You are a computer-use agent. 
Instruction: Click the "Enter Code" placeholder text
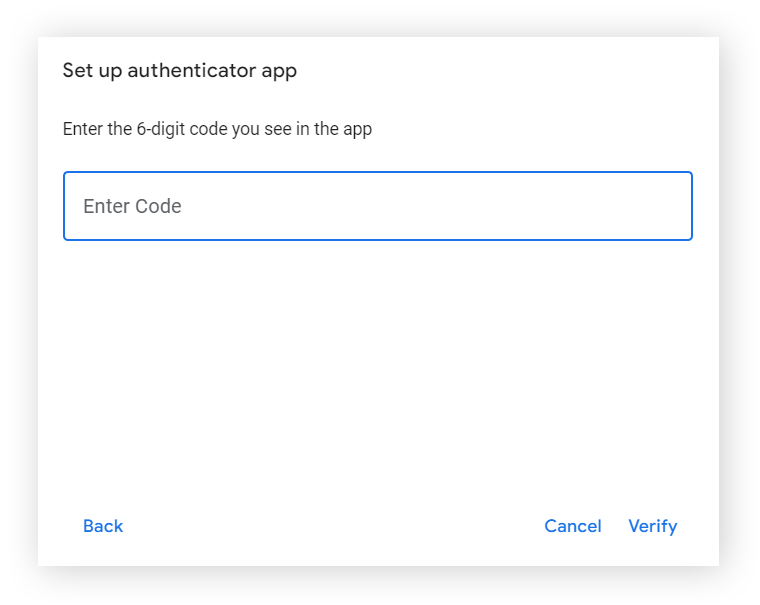132,206
